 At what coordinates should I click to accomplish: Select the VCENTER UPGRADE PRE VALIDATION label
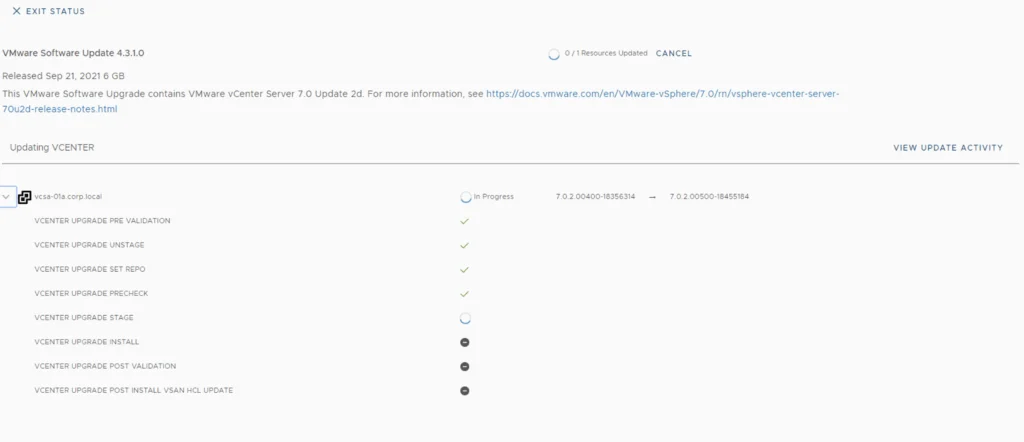[103, 221]
